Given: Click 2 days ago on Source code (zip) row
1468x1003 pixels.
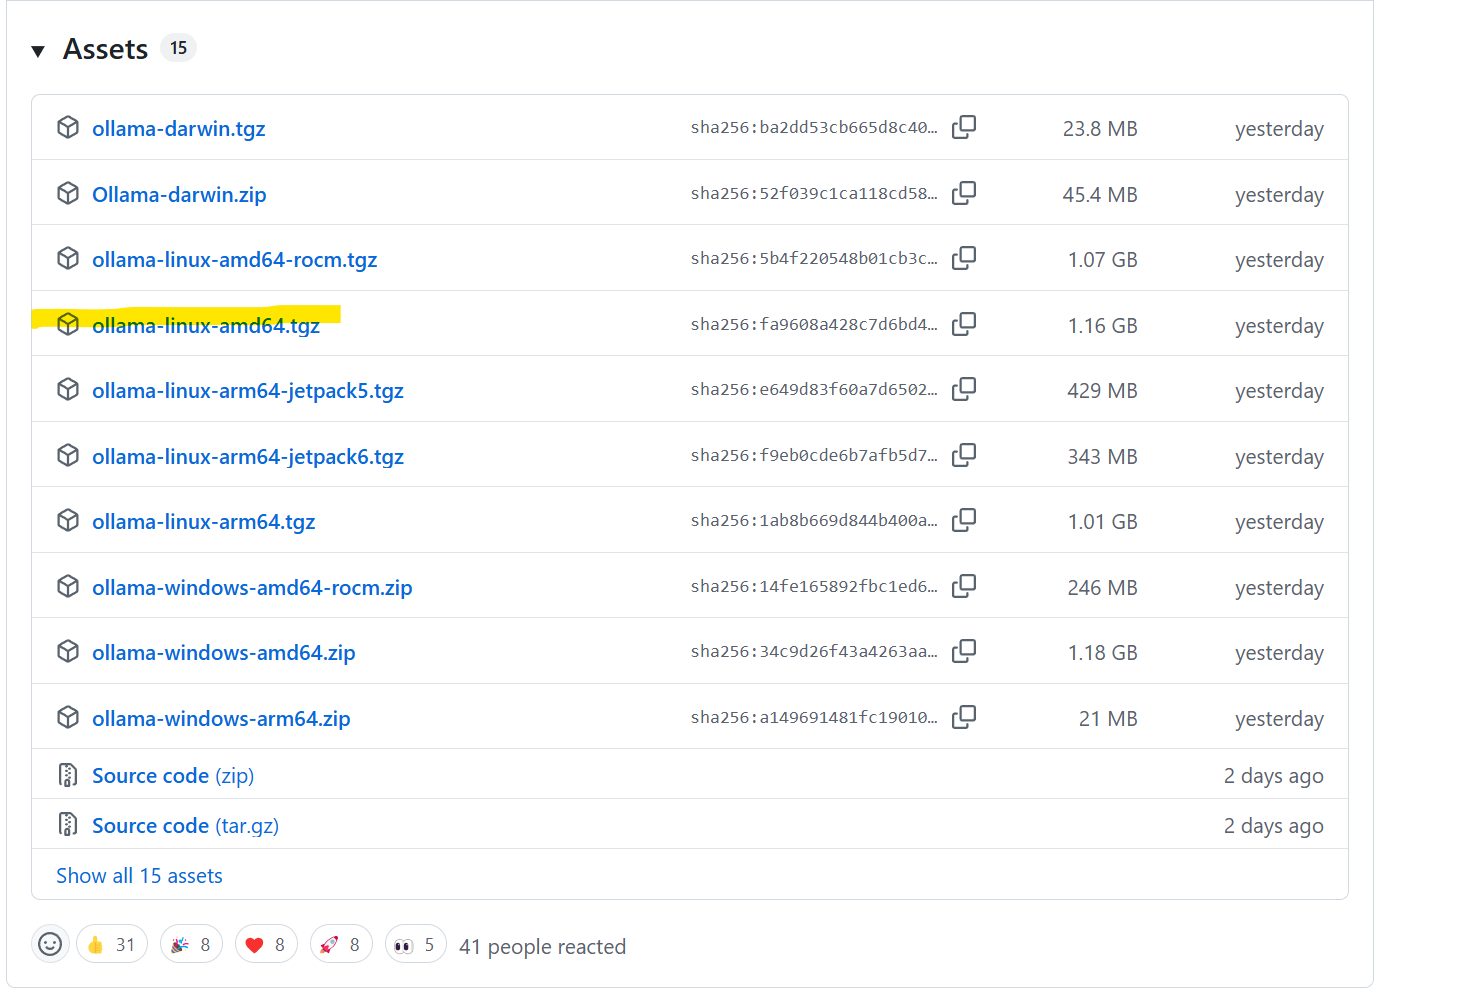Looking at the screenshot, I should pos(1273,776).
